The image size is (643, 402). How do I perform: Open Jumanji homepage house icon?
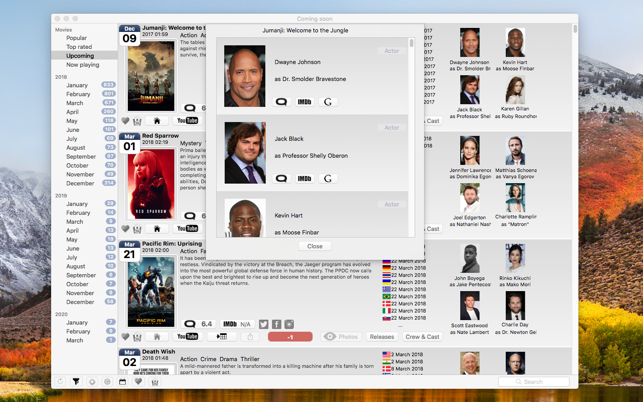pyautogui.click(x=157, y=121)
